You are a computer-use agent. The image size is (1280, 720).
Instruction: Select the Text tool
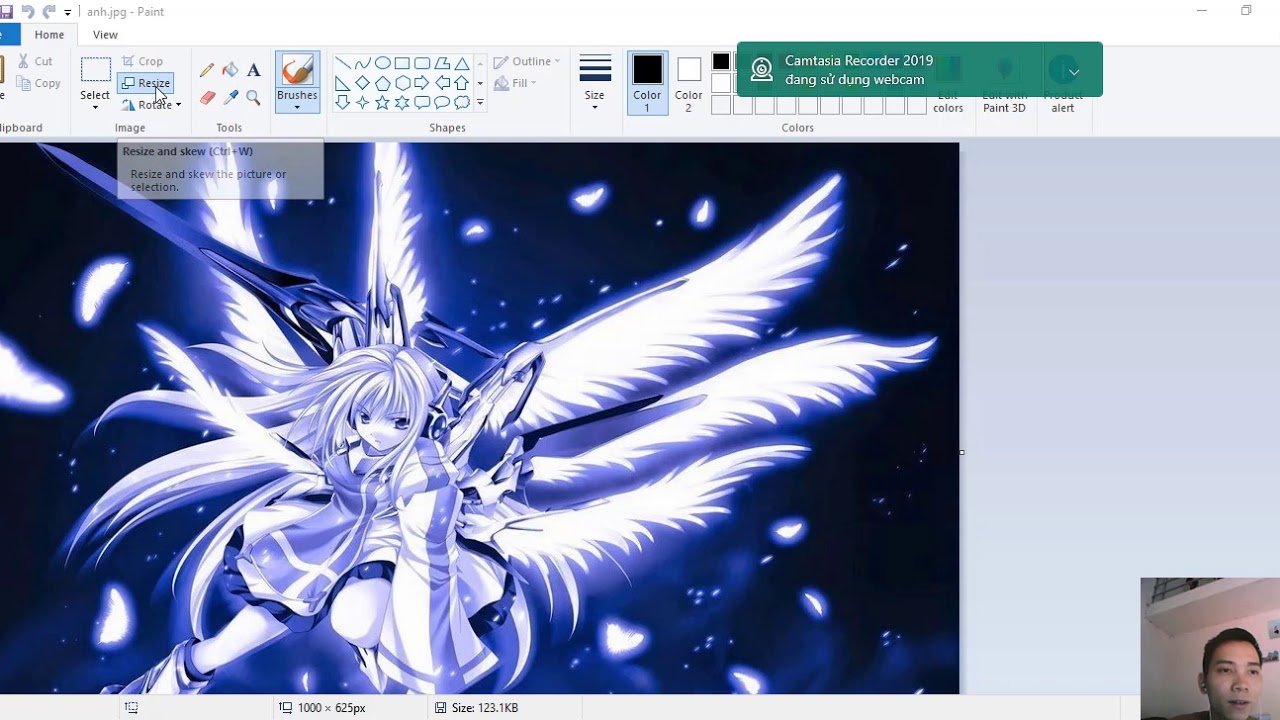click(253, 70)
